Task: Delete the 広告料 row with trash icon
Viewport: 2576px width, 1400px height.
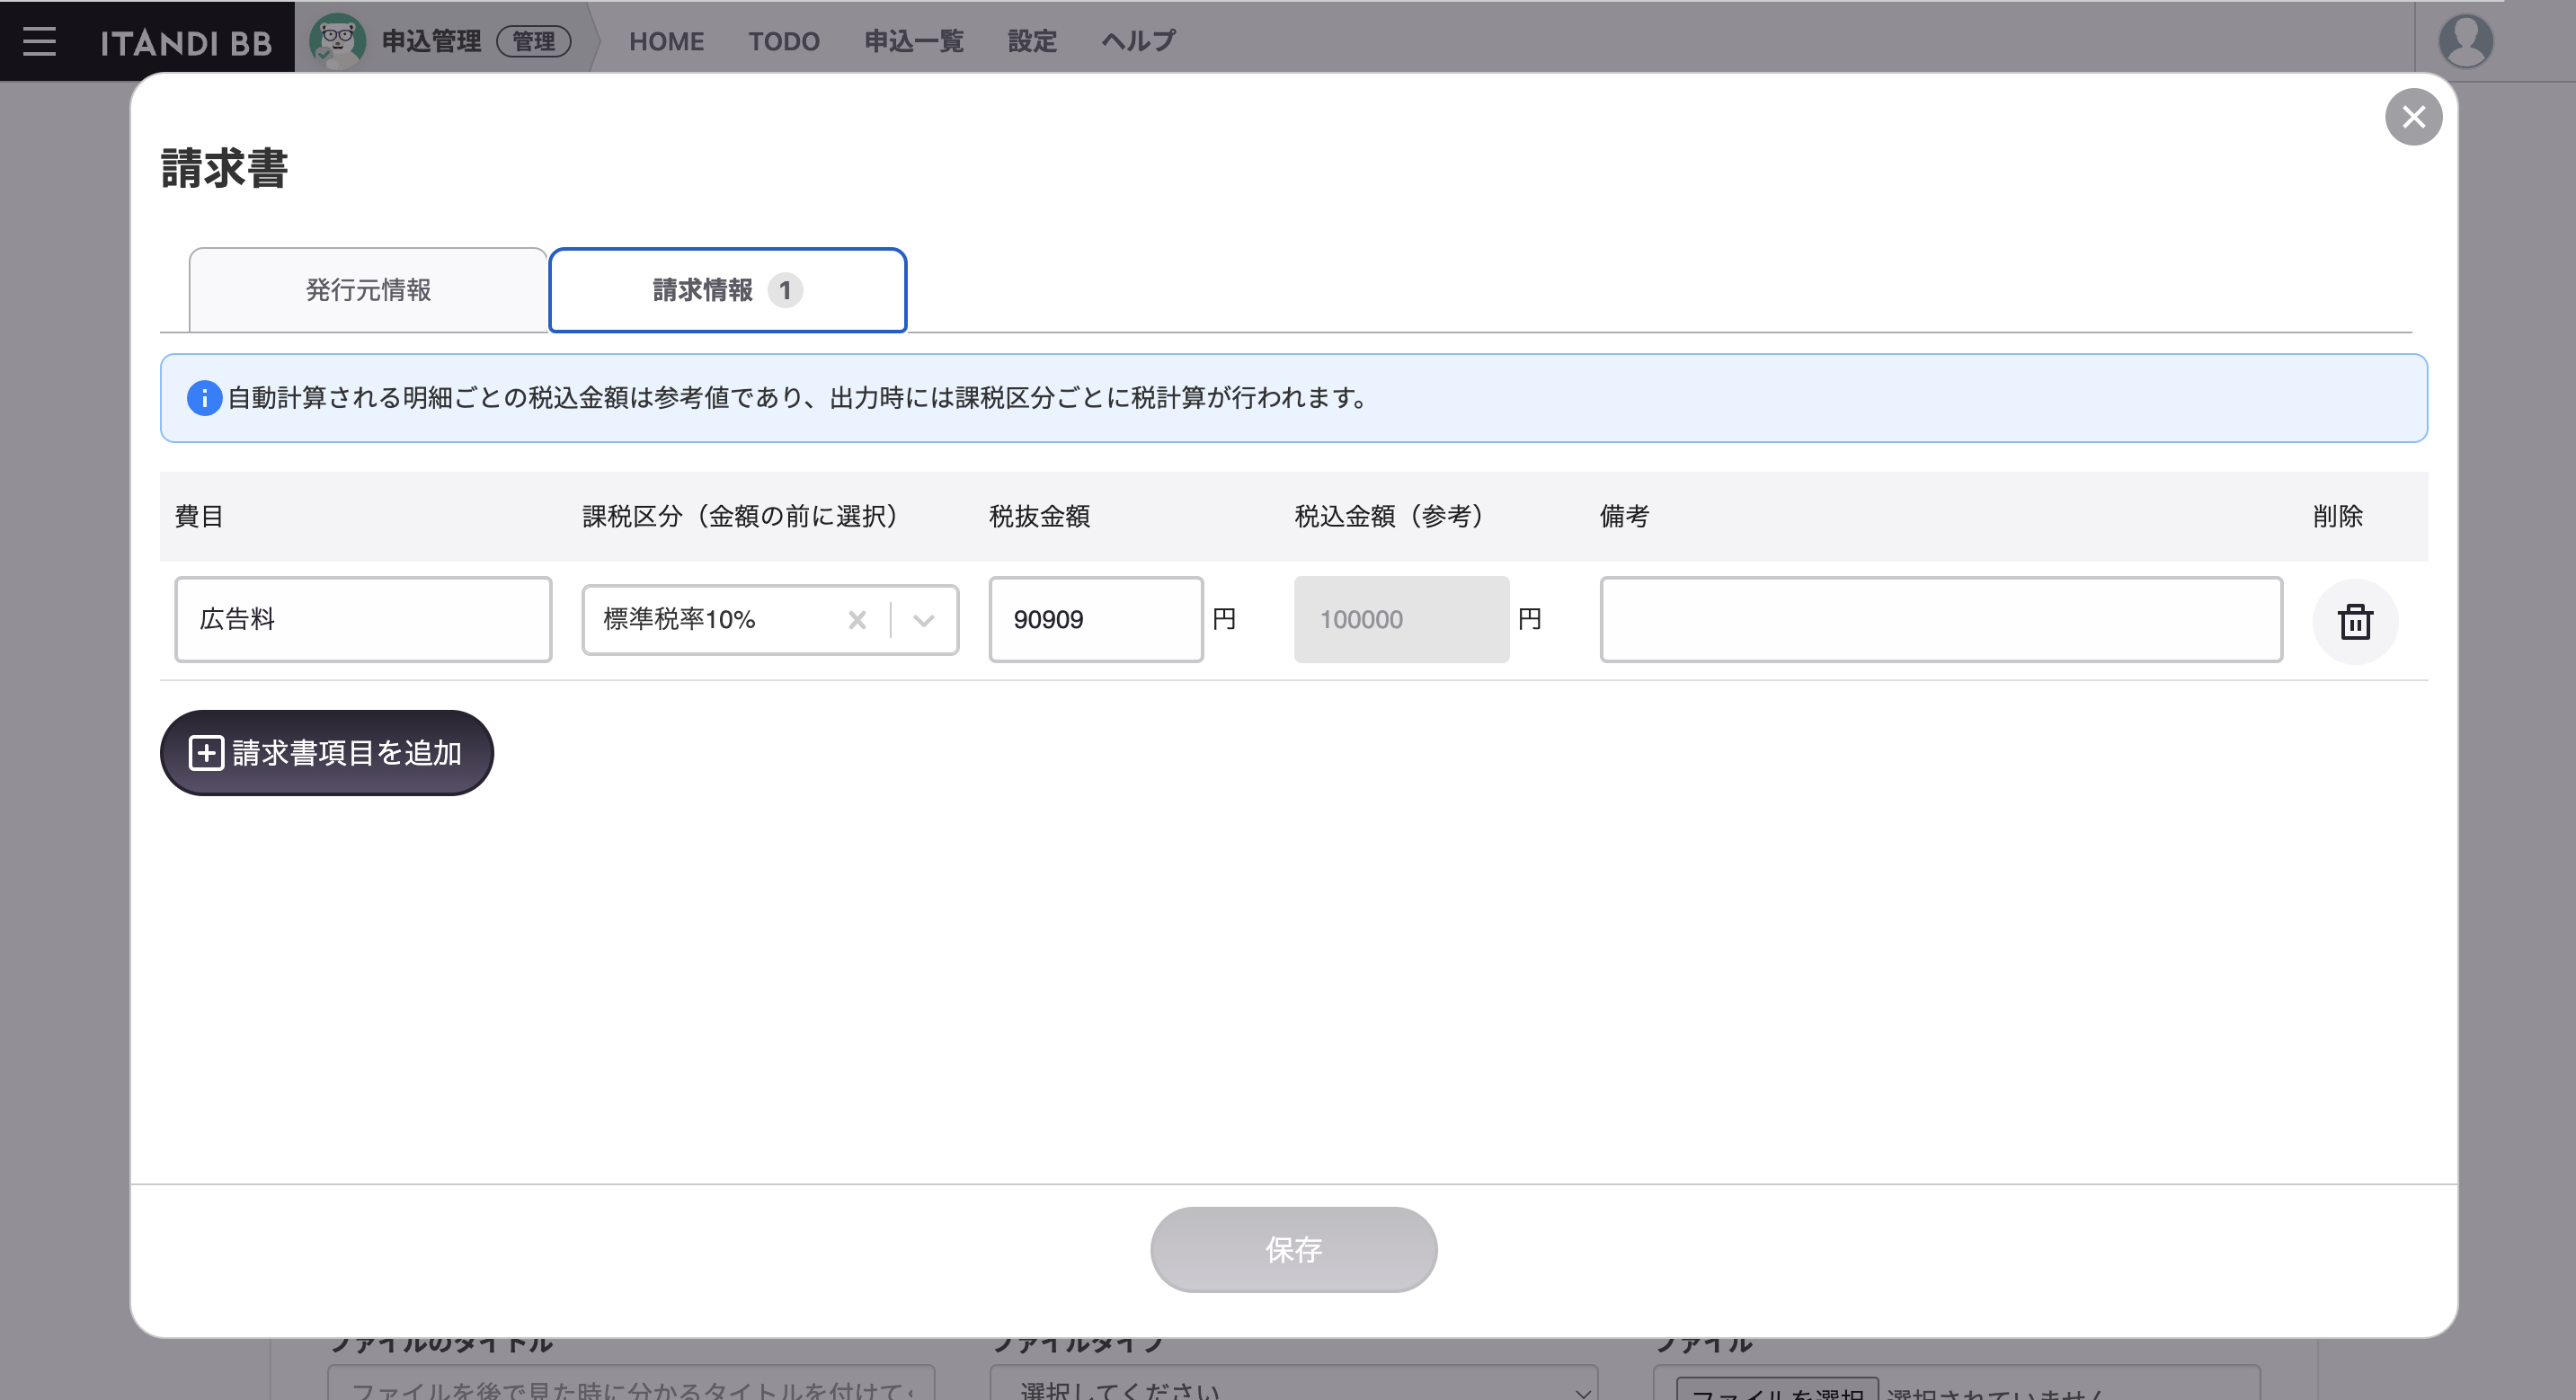Action: click(2355, 621)
